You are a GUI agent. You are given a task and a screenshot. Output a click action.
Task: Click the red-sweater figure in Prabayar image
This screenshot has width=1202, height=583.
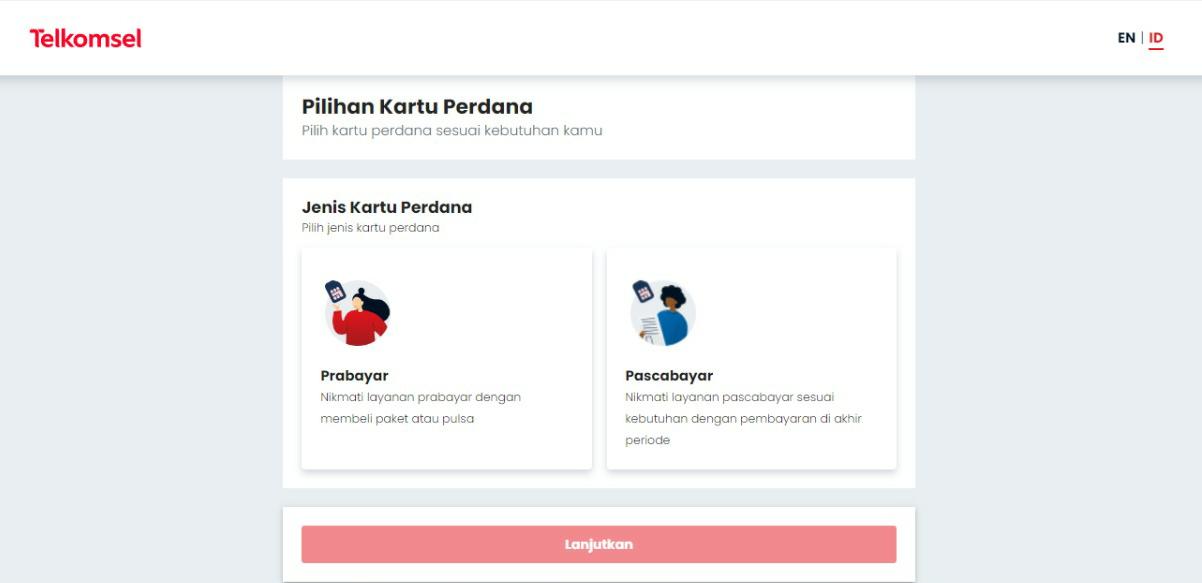pyautogui.click(x=362, y=326)
